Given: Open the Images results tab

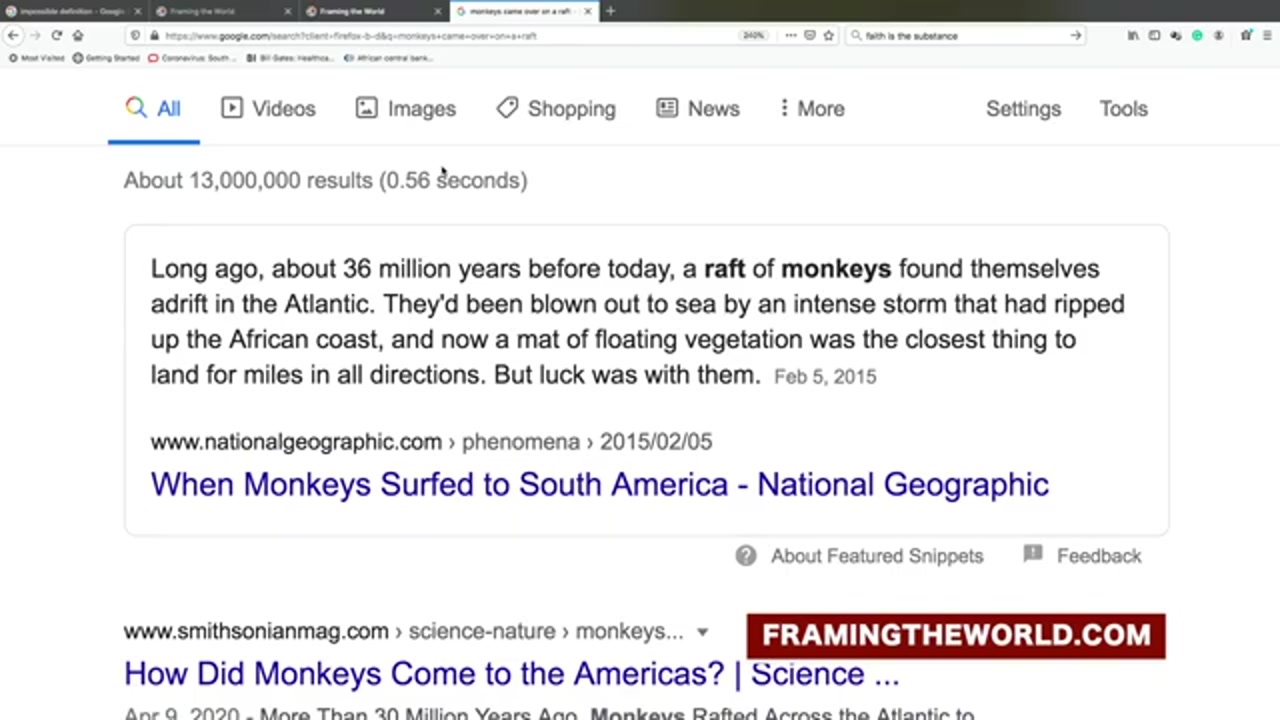Looking at the screenshot, I should [x=406, y=108].
